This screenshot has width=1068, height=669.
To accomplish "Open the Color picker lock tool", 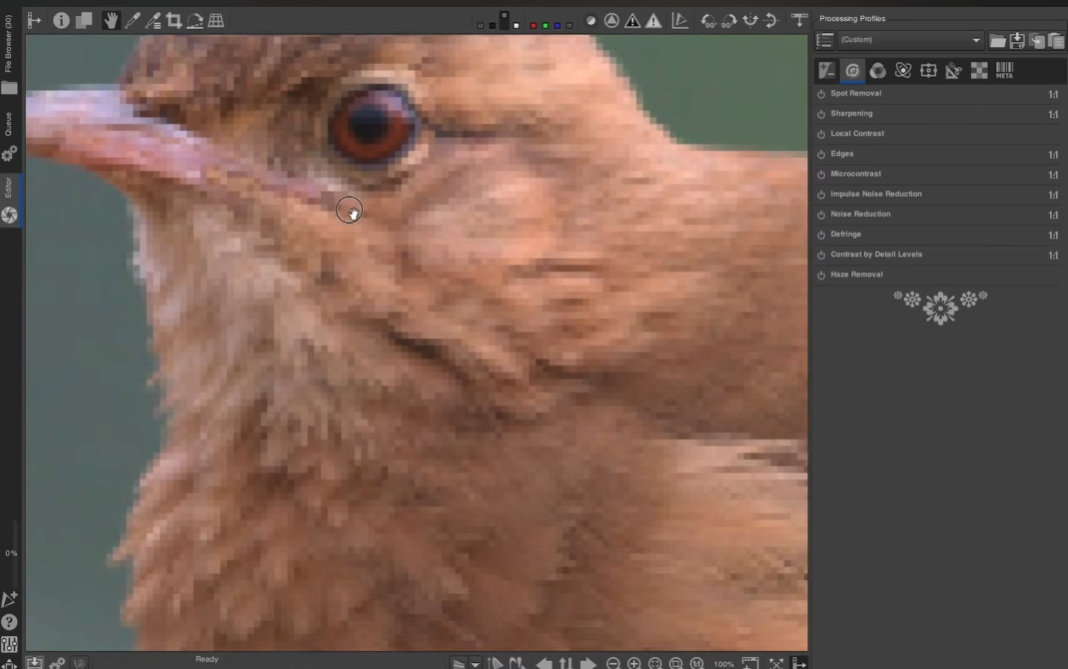I will tap(153, 20).
